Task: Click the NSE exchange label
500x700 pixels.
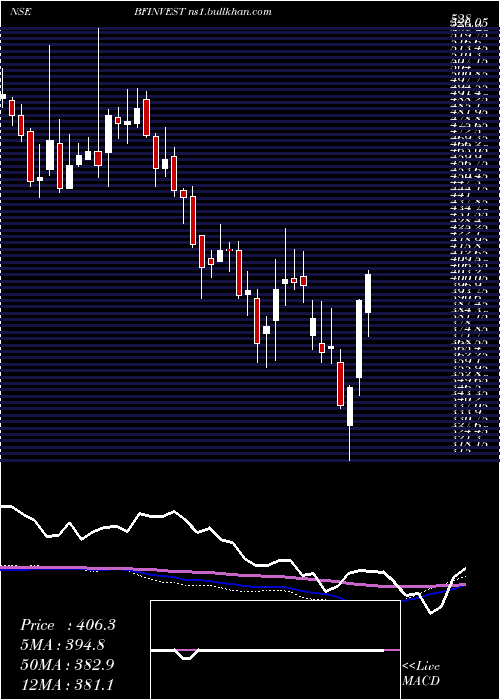Action: (x=20, y=12)
